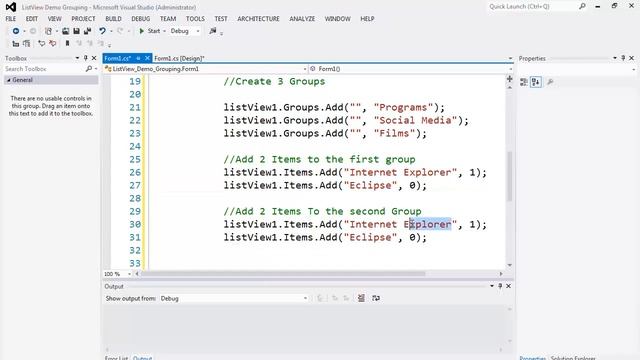Open the Undo history dropdown arrow

click(x=111, y=31)
